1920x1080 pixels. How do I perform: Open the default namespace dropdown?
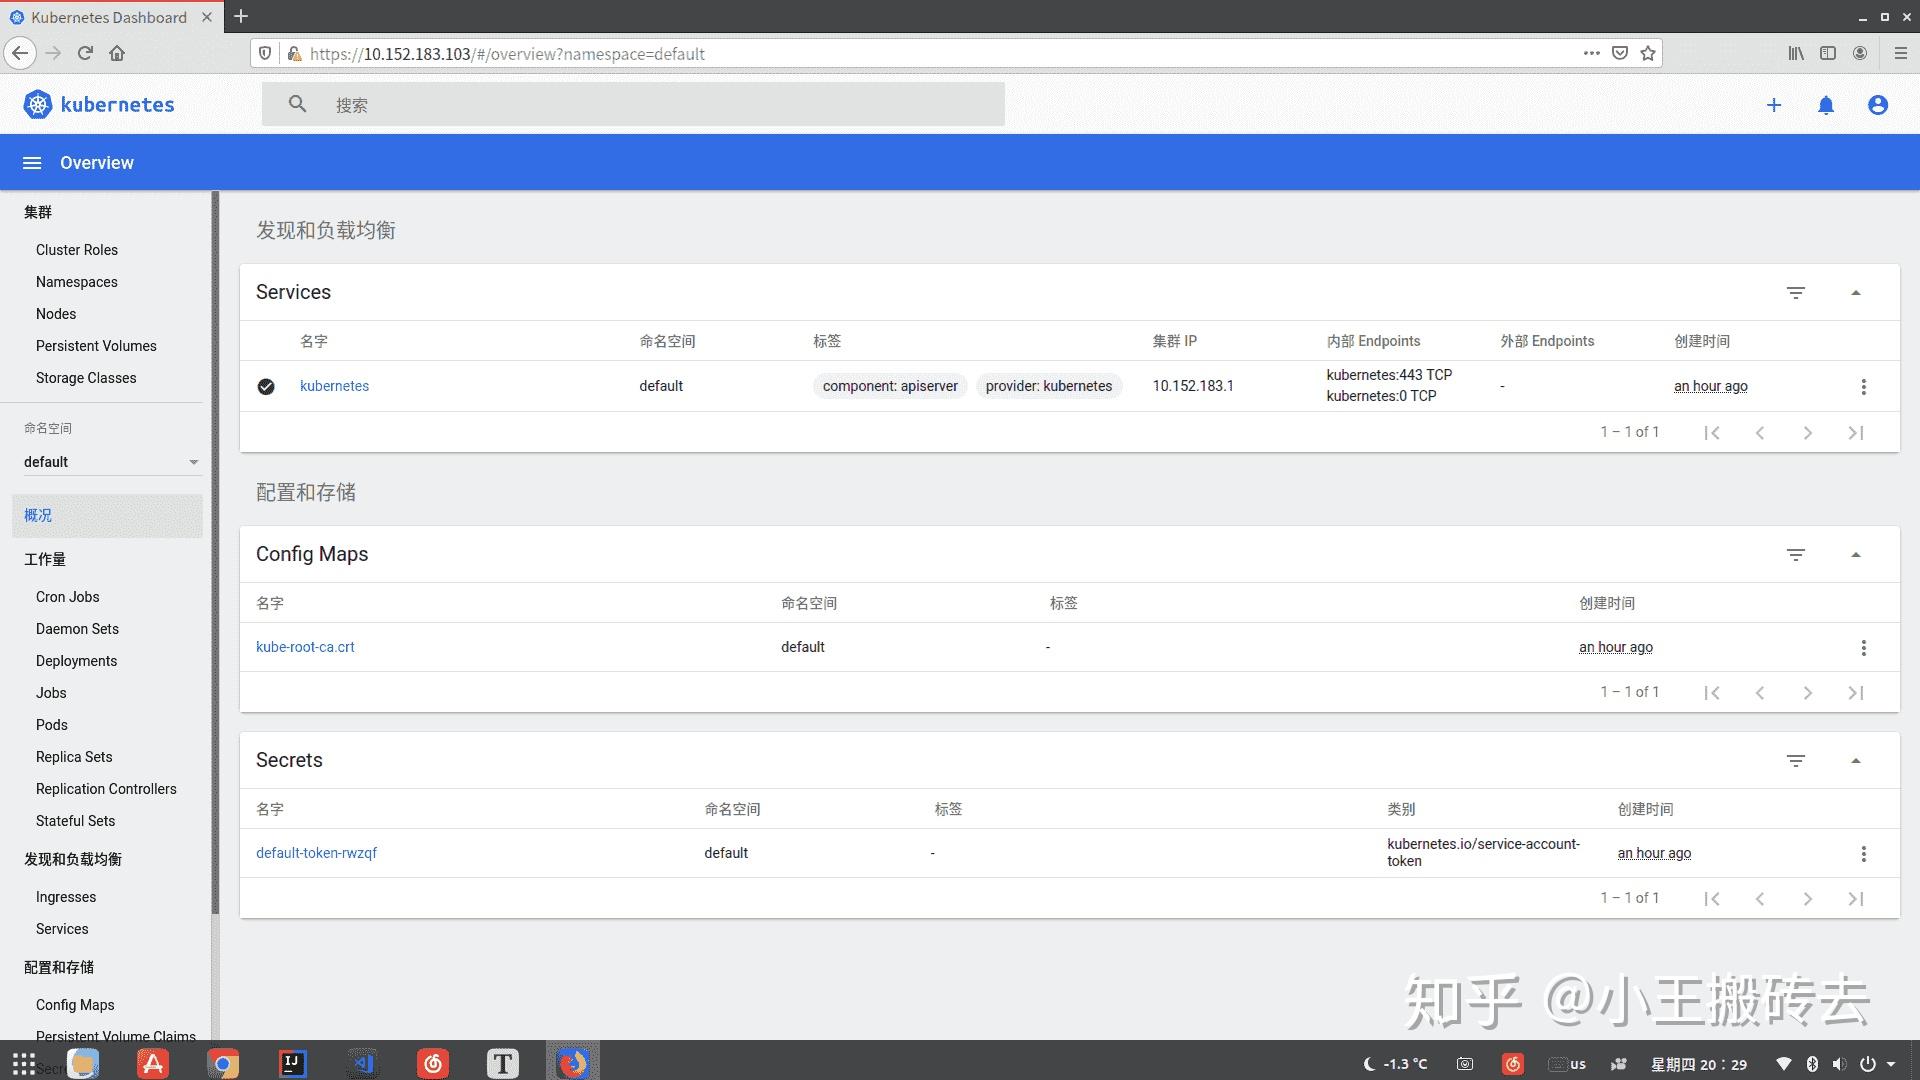coord(110,462)
